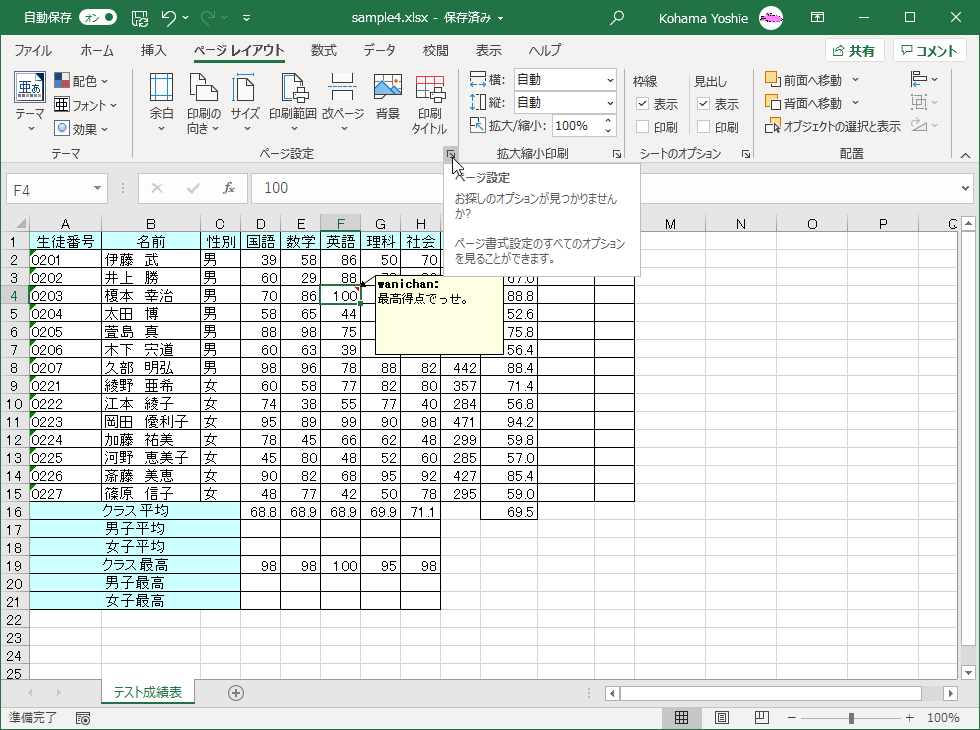The height and width of the screenshot is (730, 980).
Task: Click the 共有 share button
Action: tap(853, 51)
